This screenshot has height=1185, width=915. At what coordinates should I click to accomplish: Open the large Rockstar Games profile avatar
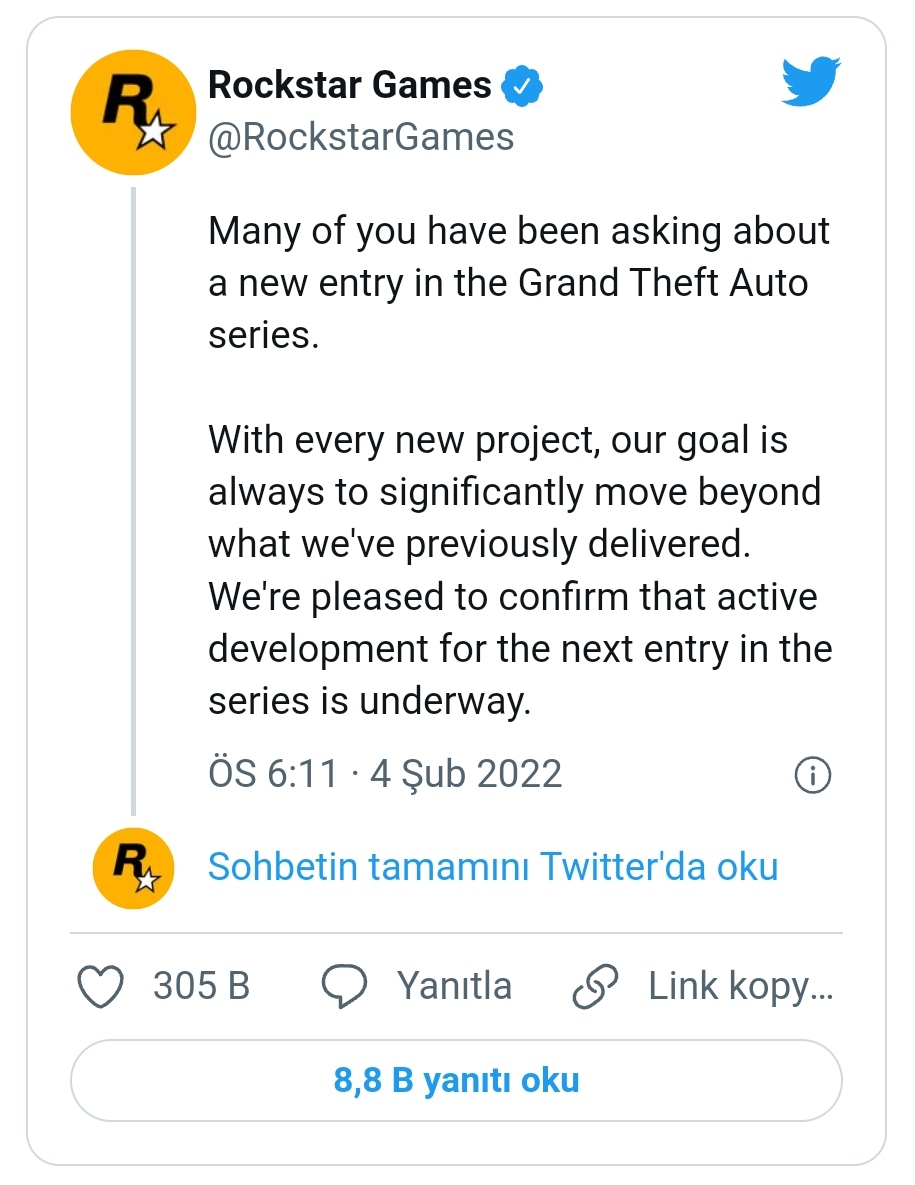(x=133, y=113)
